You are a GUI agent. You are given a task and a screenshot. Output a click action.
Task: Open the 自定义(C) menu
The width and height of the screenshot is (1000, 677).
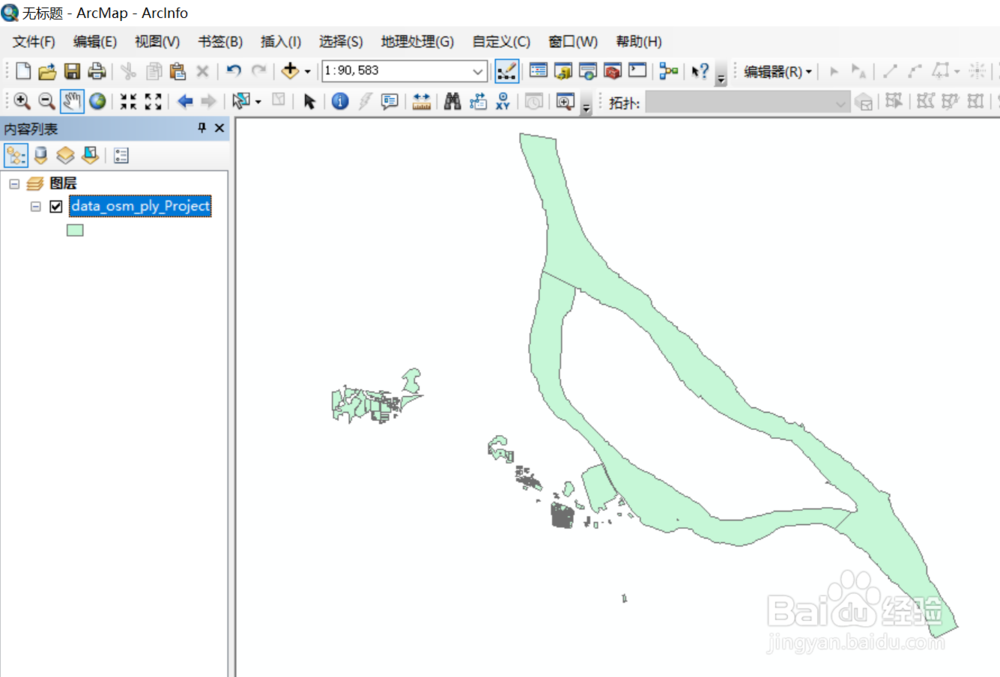pyautogui.click(x=500, y=41)
